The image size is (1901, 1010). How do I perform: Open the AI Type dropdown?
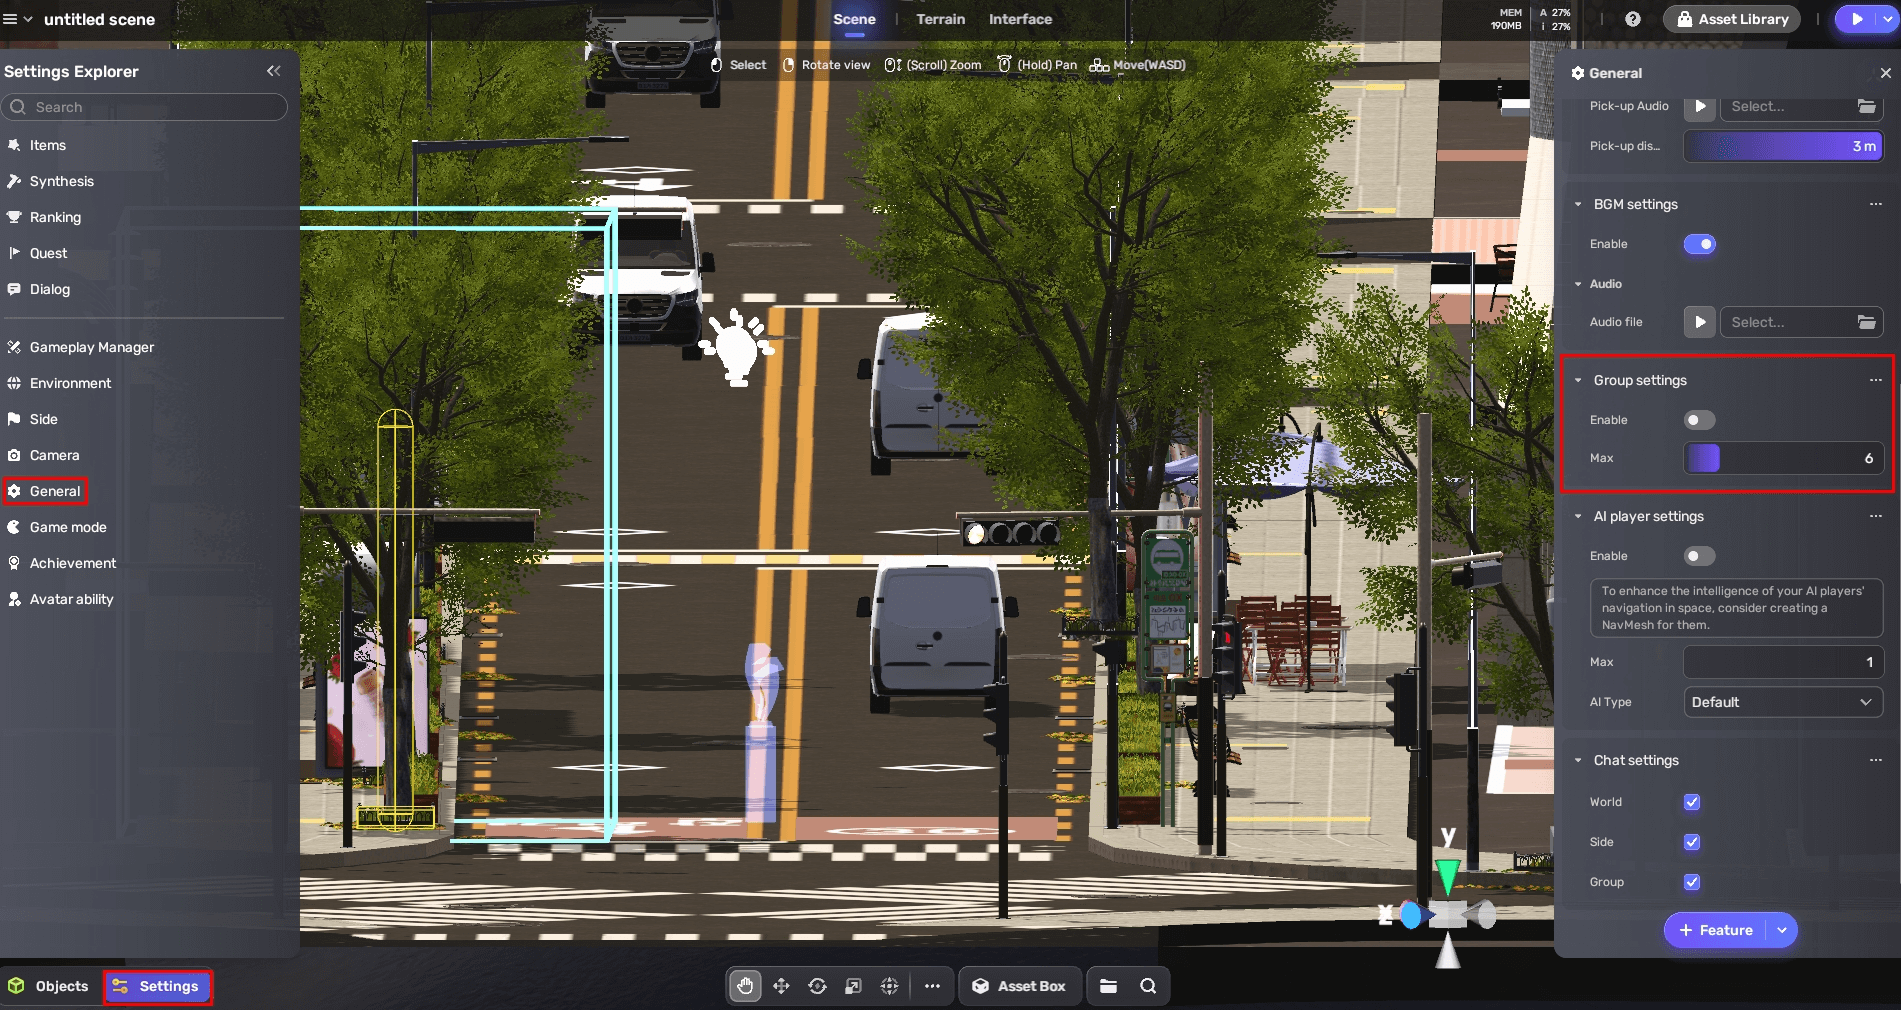(1782, 702)
